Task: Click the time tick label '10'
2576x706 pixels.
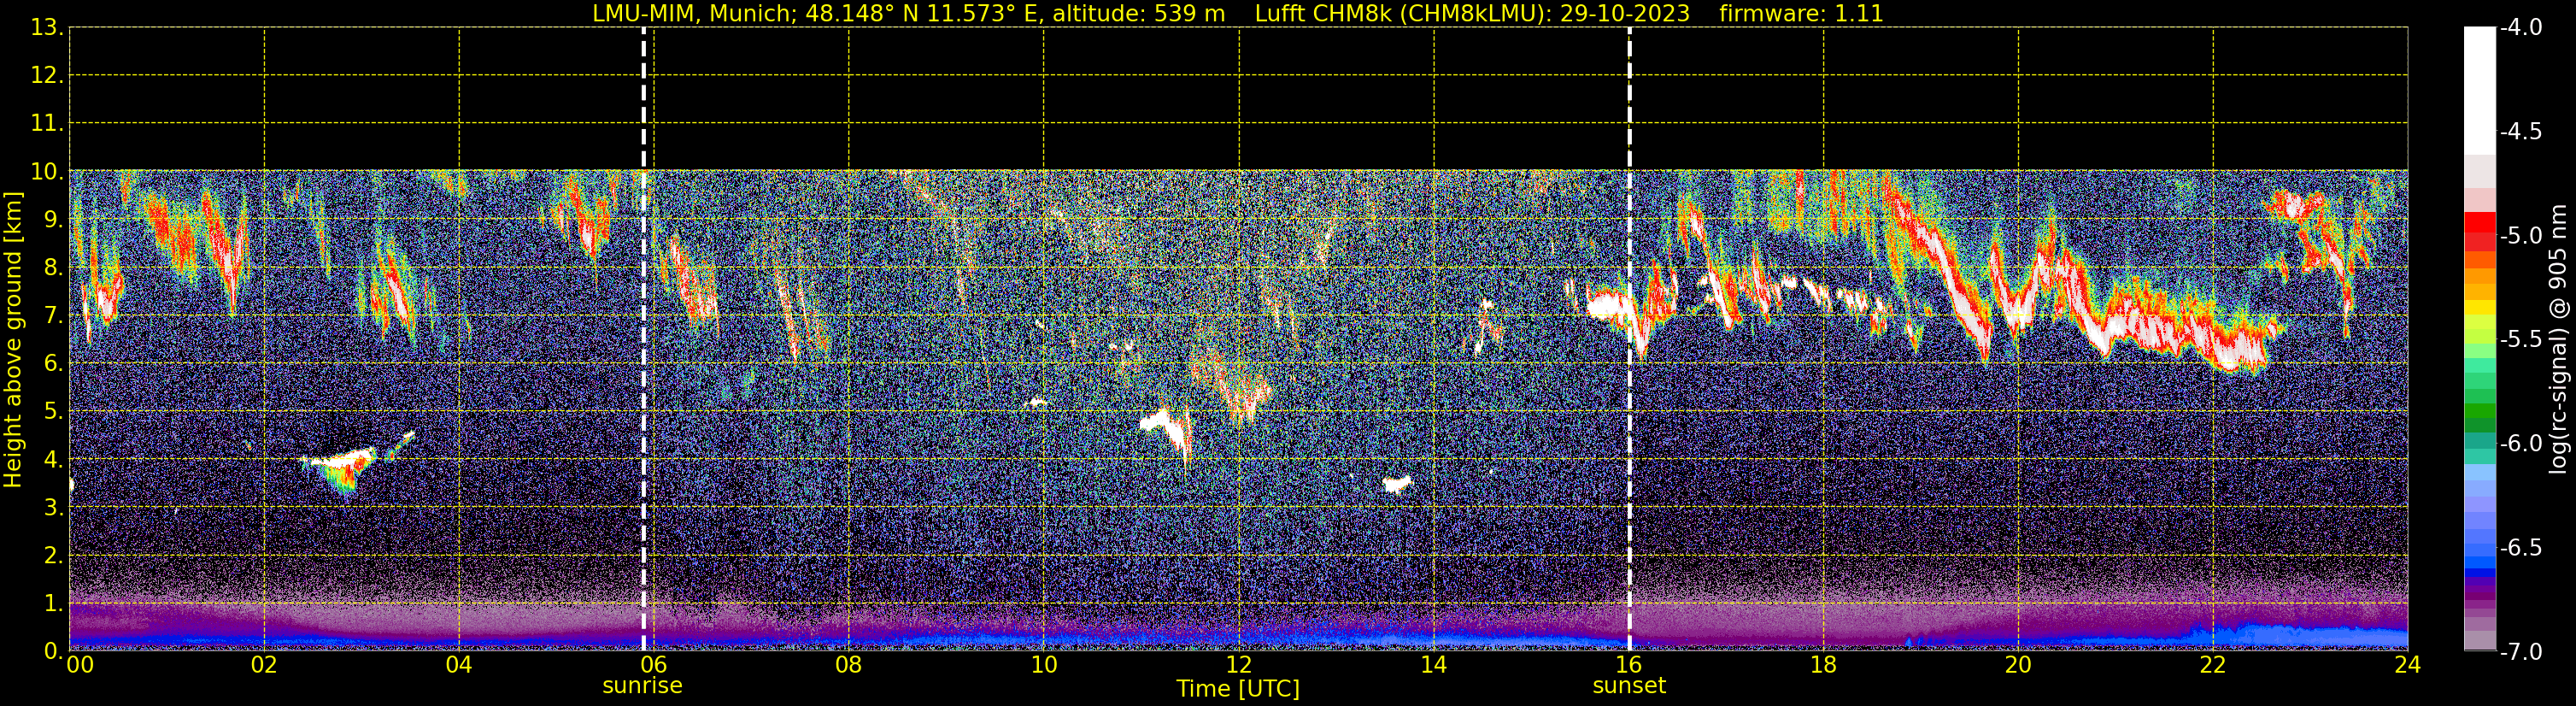Action: pyautogui.click(x=1044, y=665)
